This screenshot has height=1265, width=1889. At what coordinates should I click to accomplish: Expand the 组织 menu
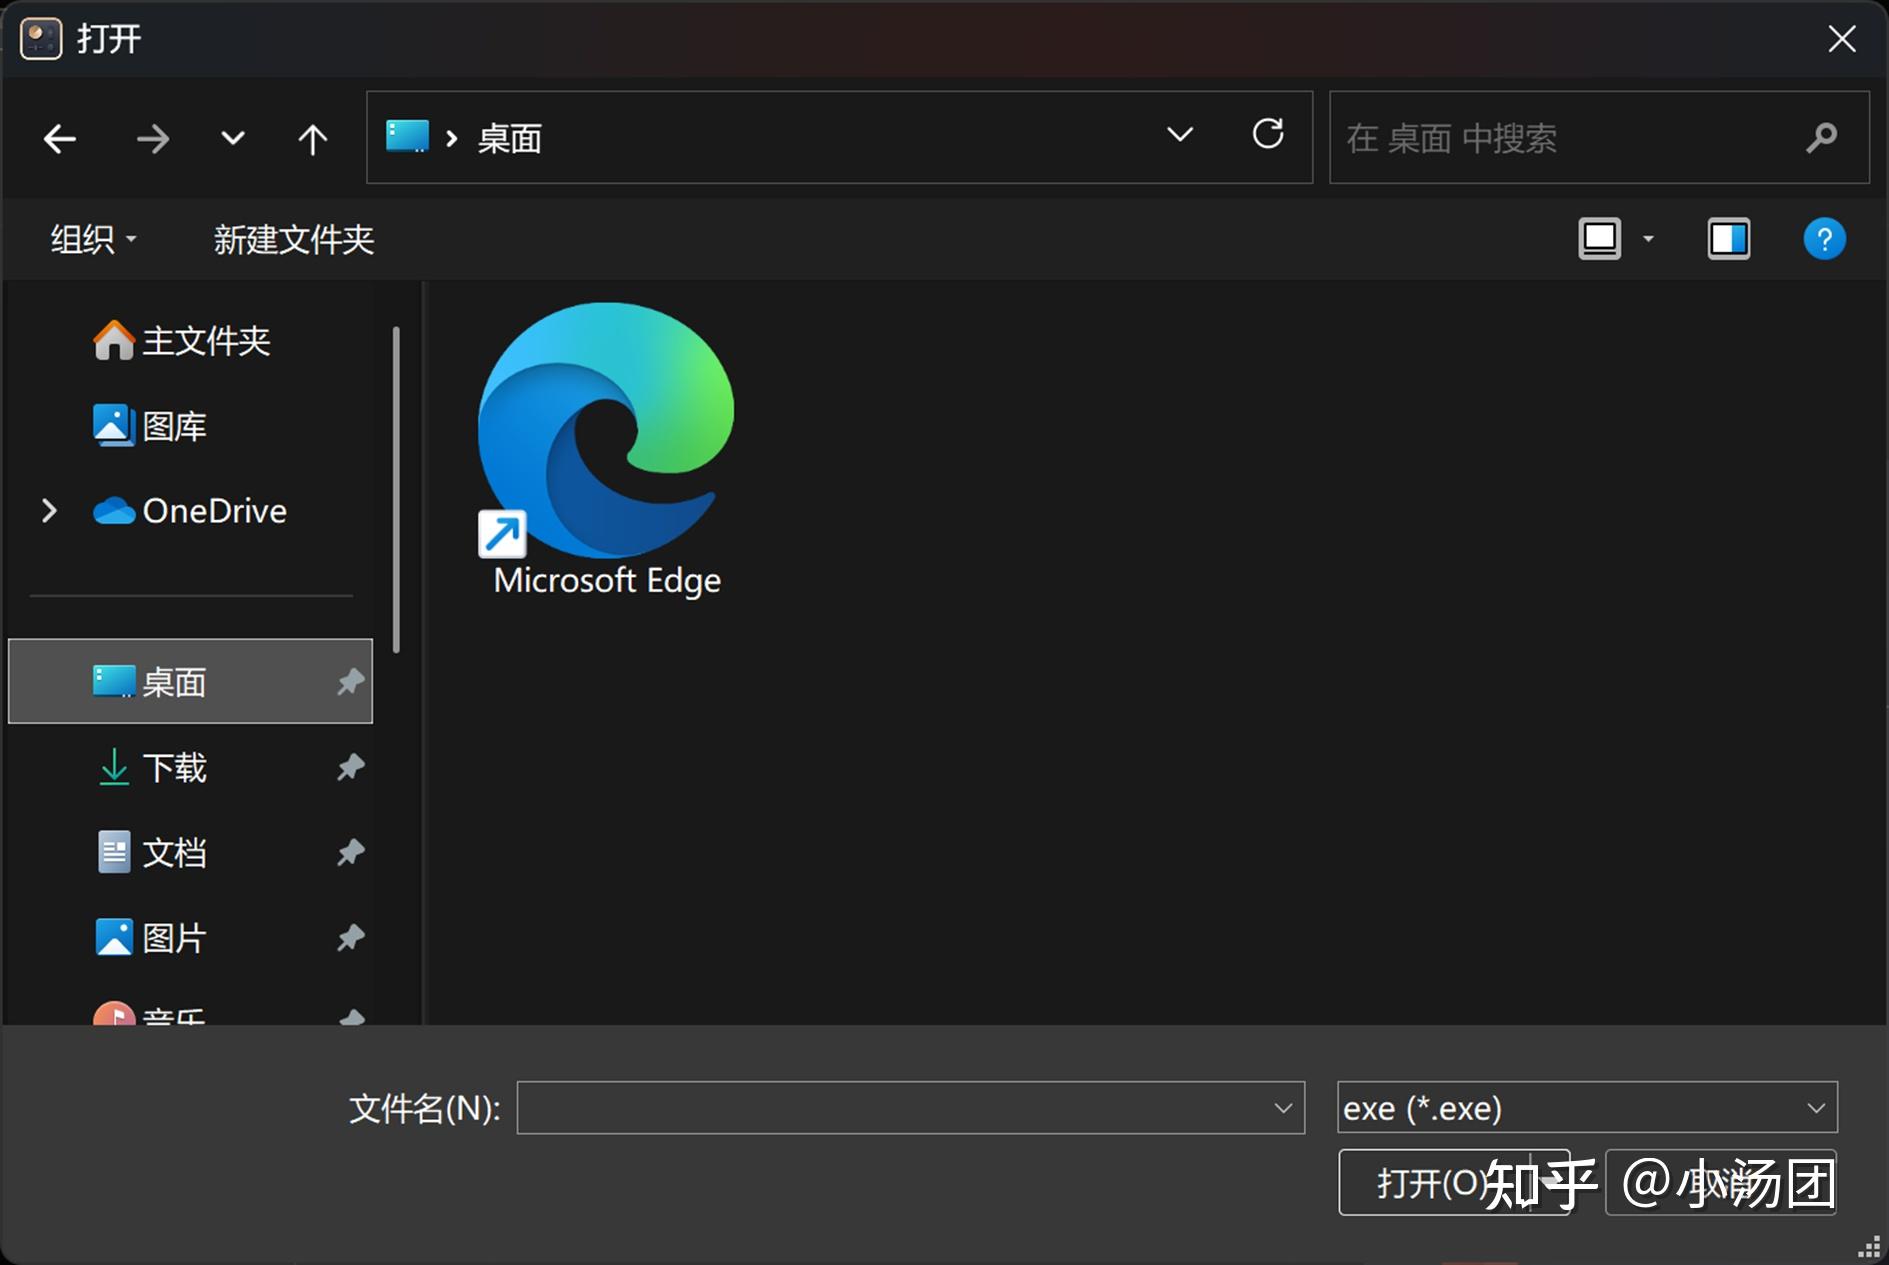92,238
